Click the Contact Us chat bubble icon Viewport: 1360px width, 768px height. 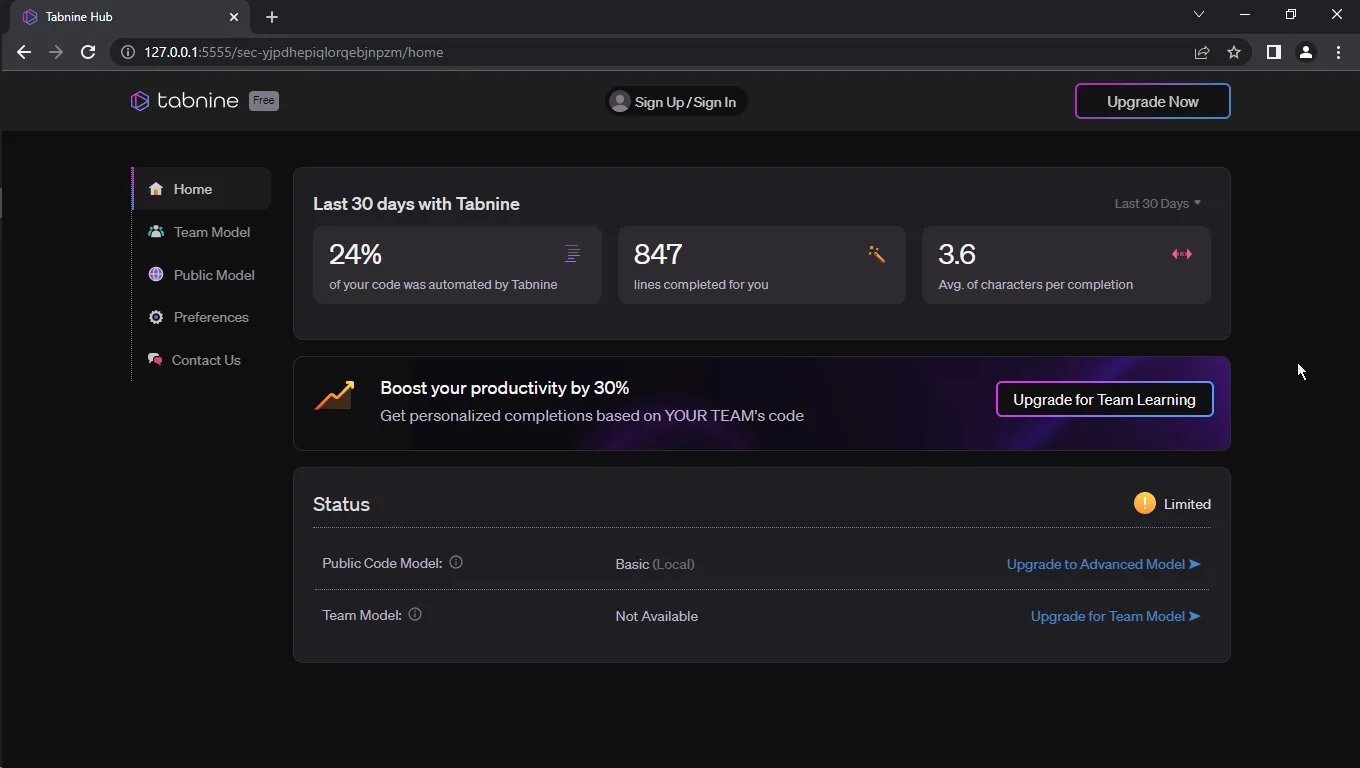coord(155,360)
